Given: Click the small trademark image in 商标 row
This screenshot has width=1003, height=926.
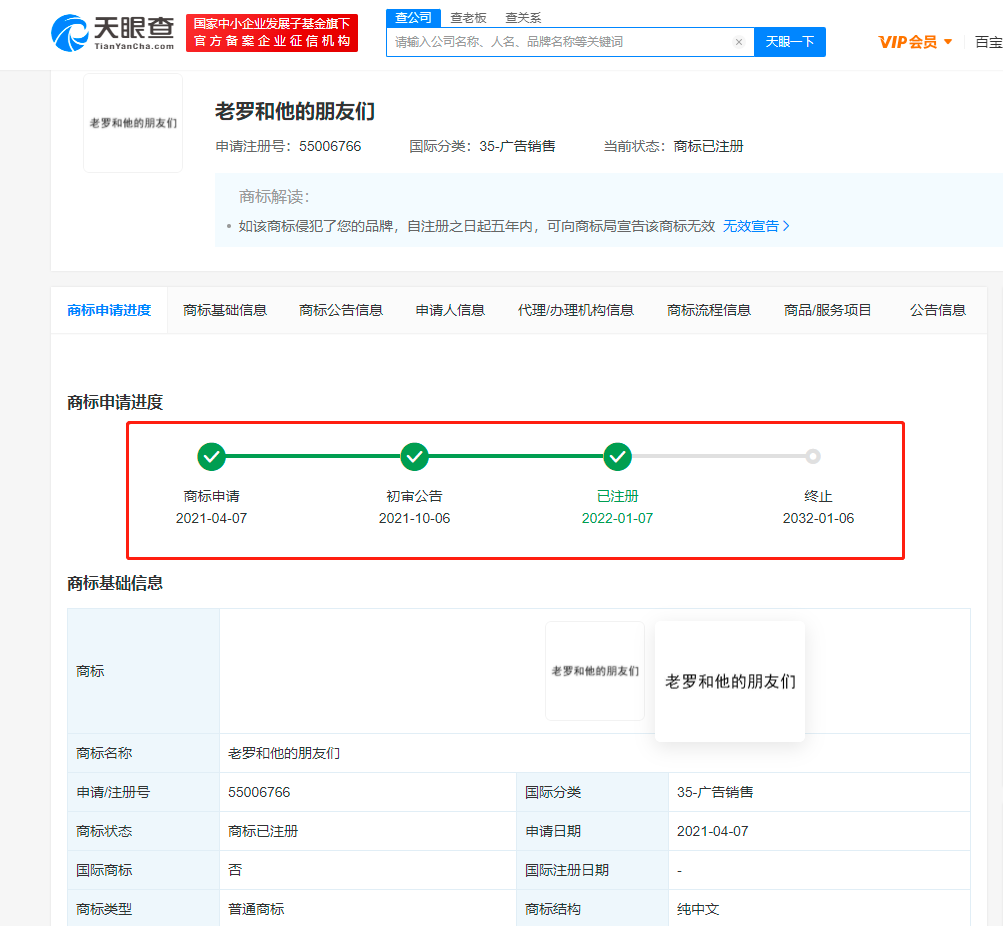Looking at the screenshot, I should pyautogui.click(x=595, y=671).
